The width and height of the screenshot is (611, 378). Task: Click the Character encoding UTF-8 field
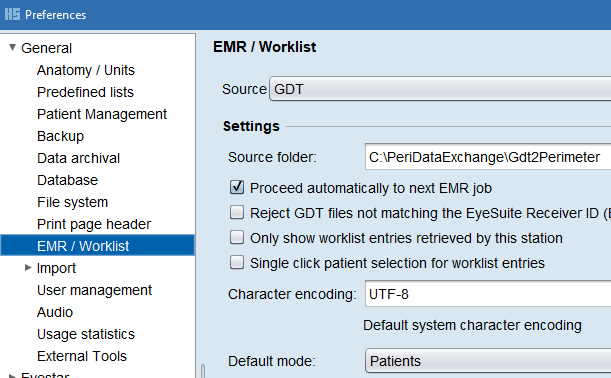(x=488, y=293)
